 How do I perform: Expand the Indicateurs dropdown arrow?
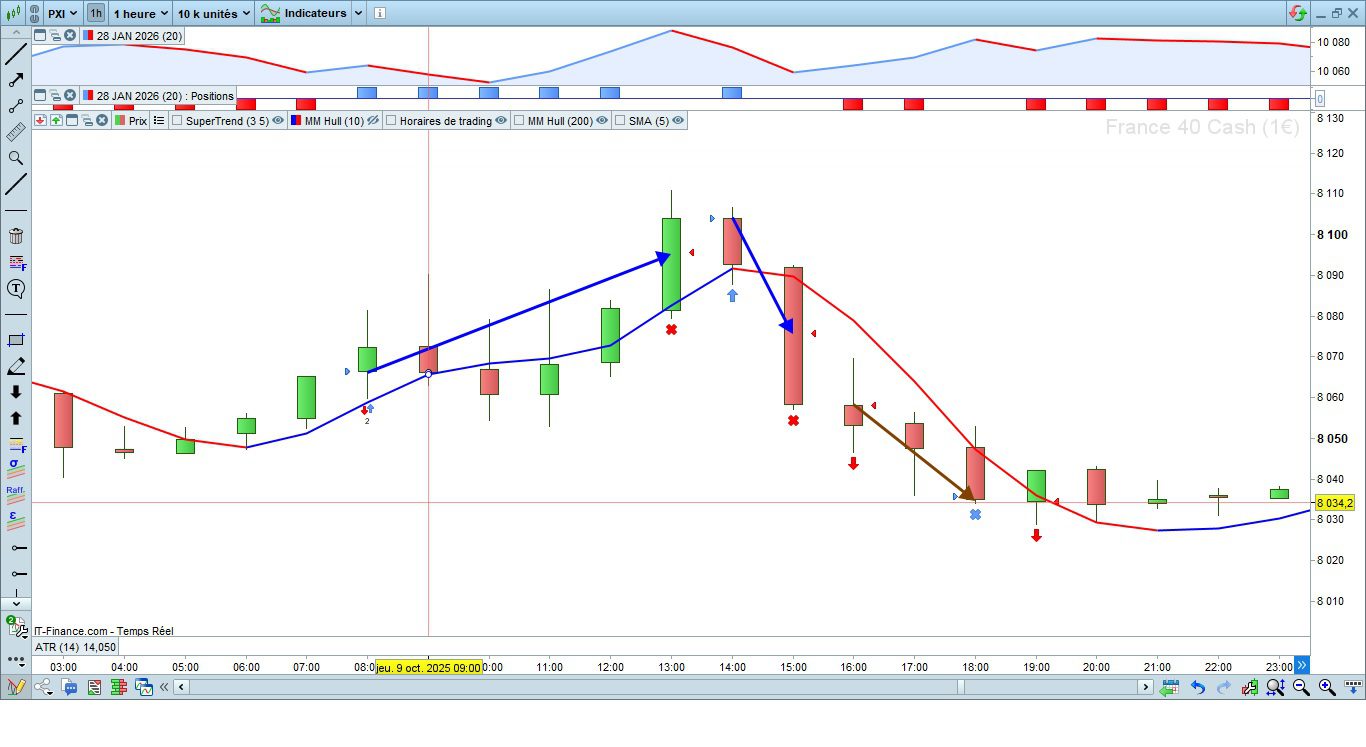click(x=357, y=14)
